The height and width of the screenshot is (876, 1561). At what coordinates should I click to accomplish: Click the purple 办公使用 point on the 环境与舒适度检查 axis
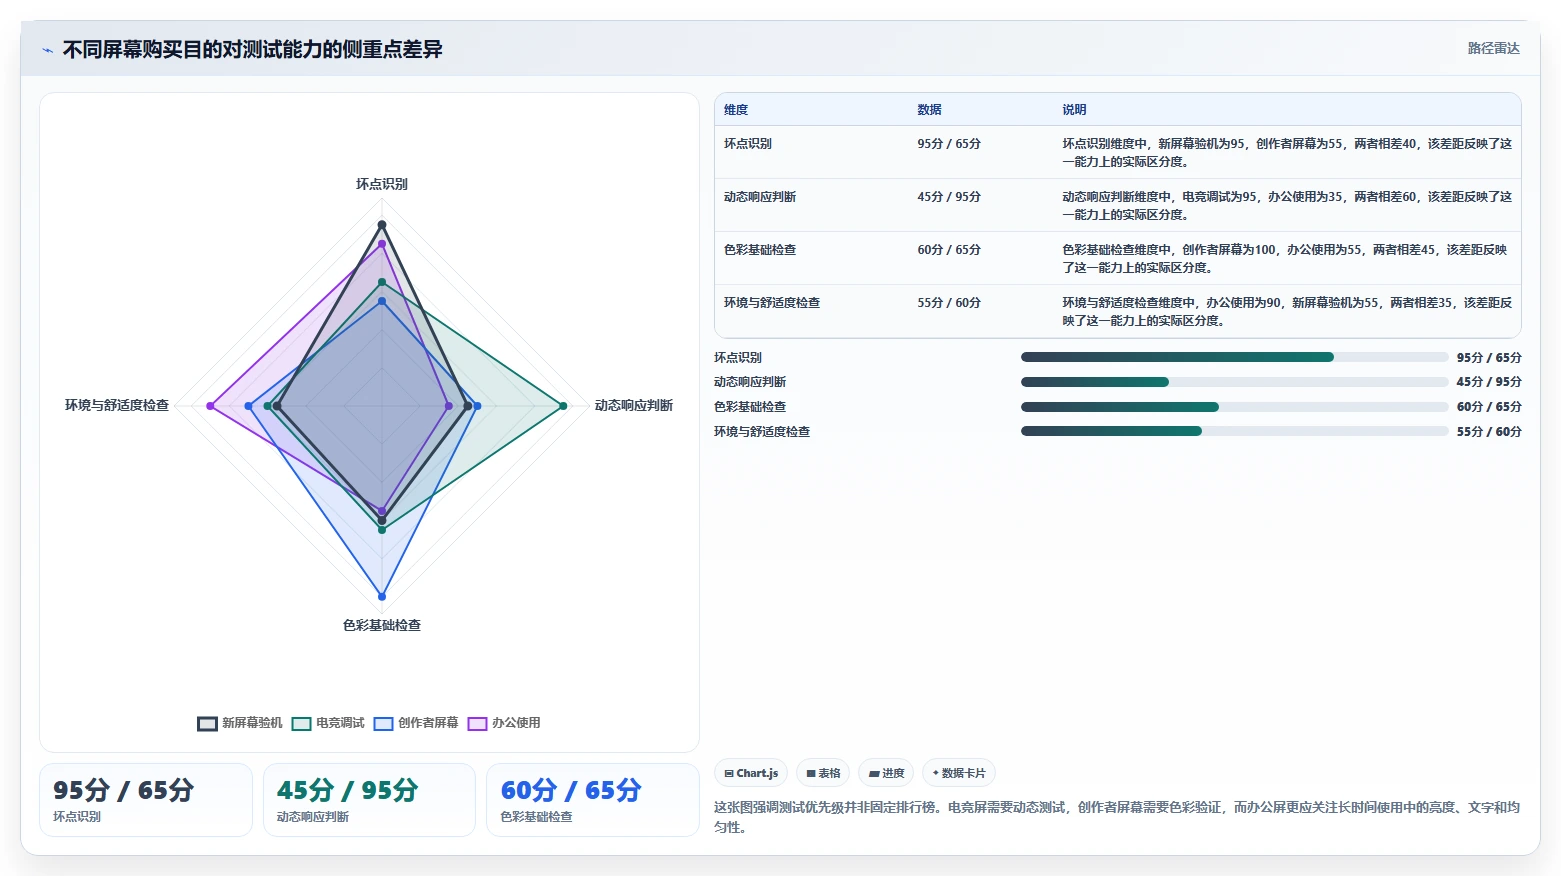(210, 406)
